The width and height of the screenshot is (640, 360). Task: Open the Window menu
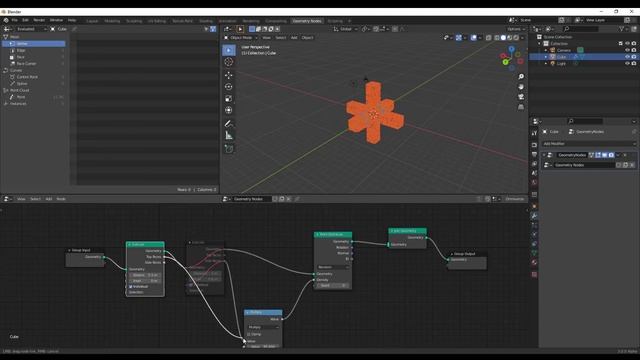56,20
